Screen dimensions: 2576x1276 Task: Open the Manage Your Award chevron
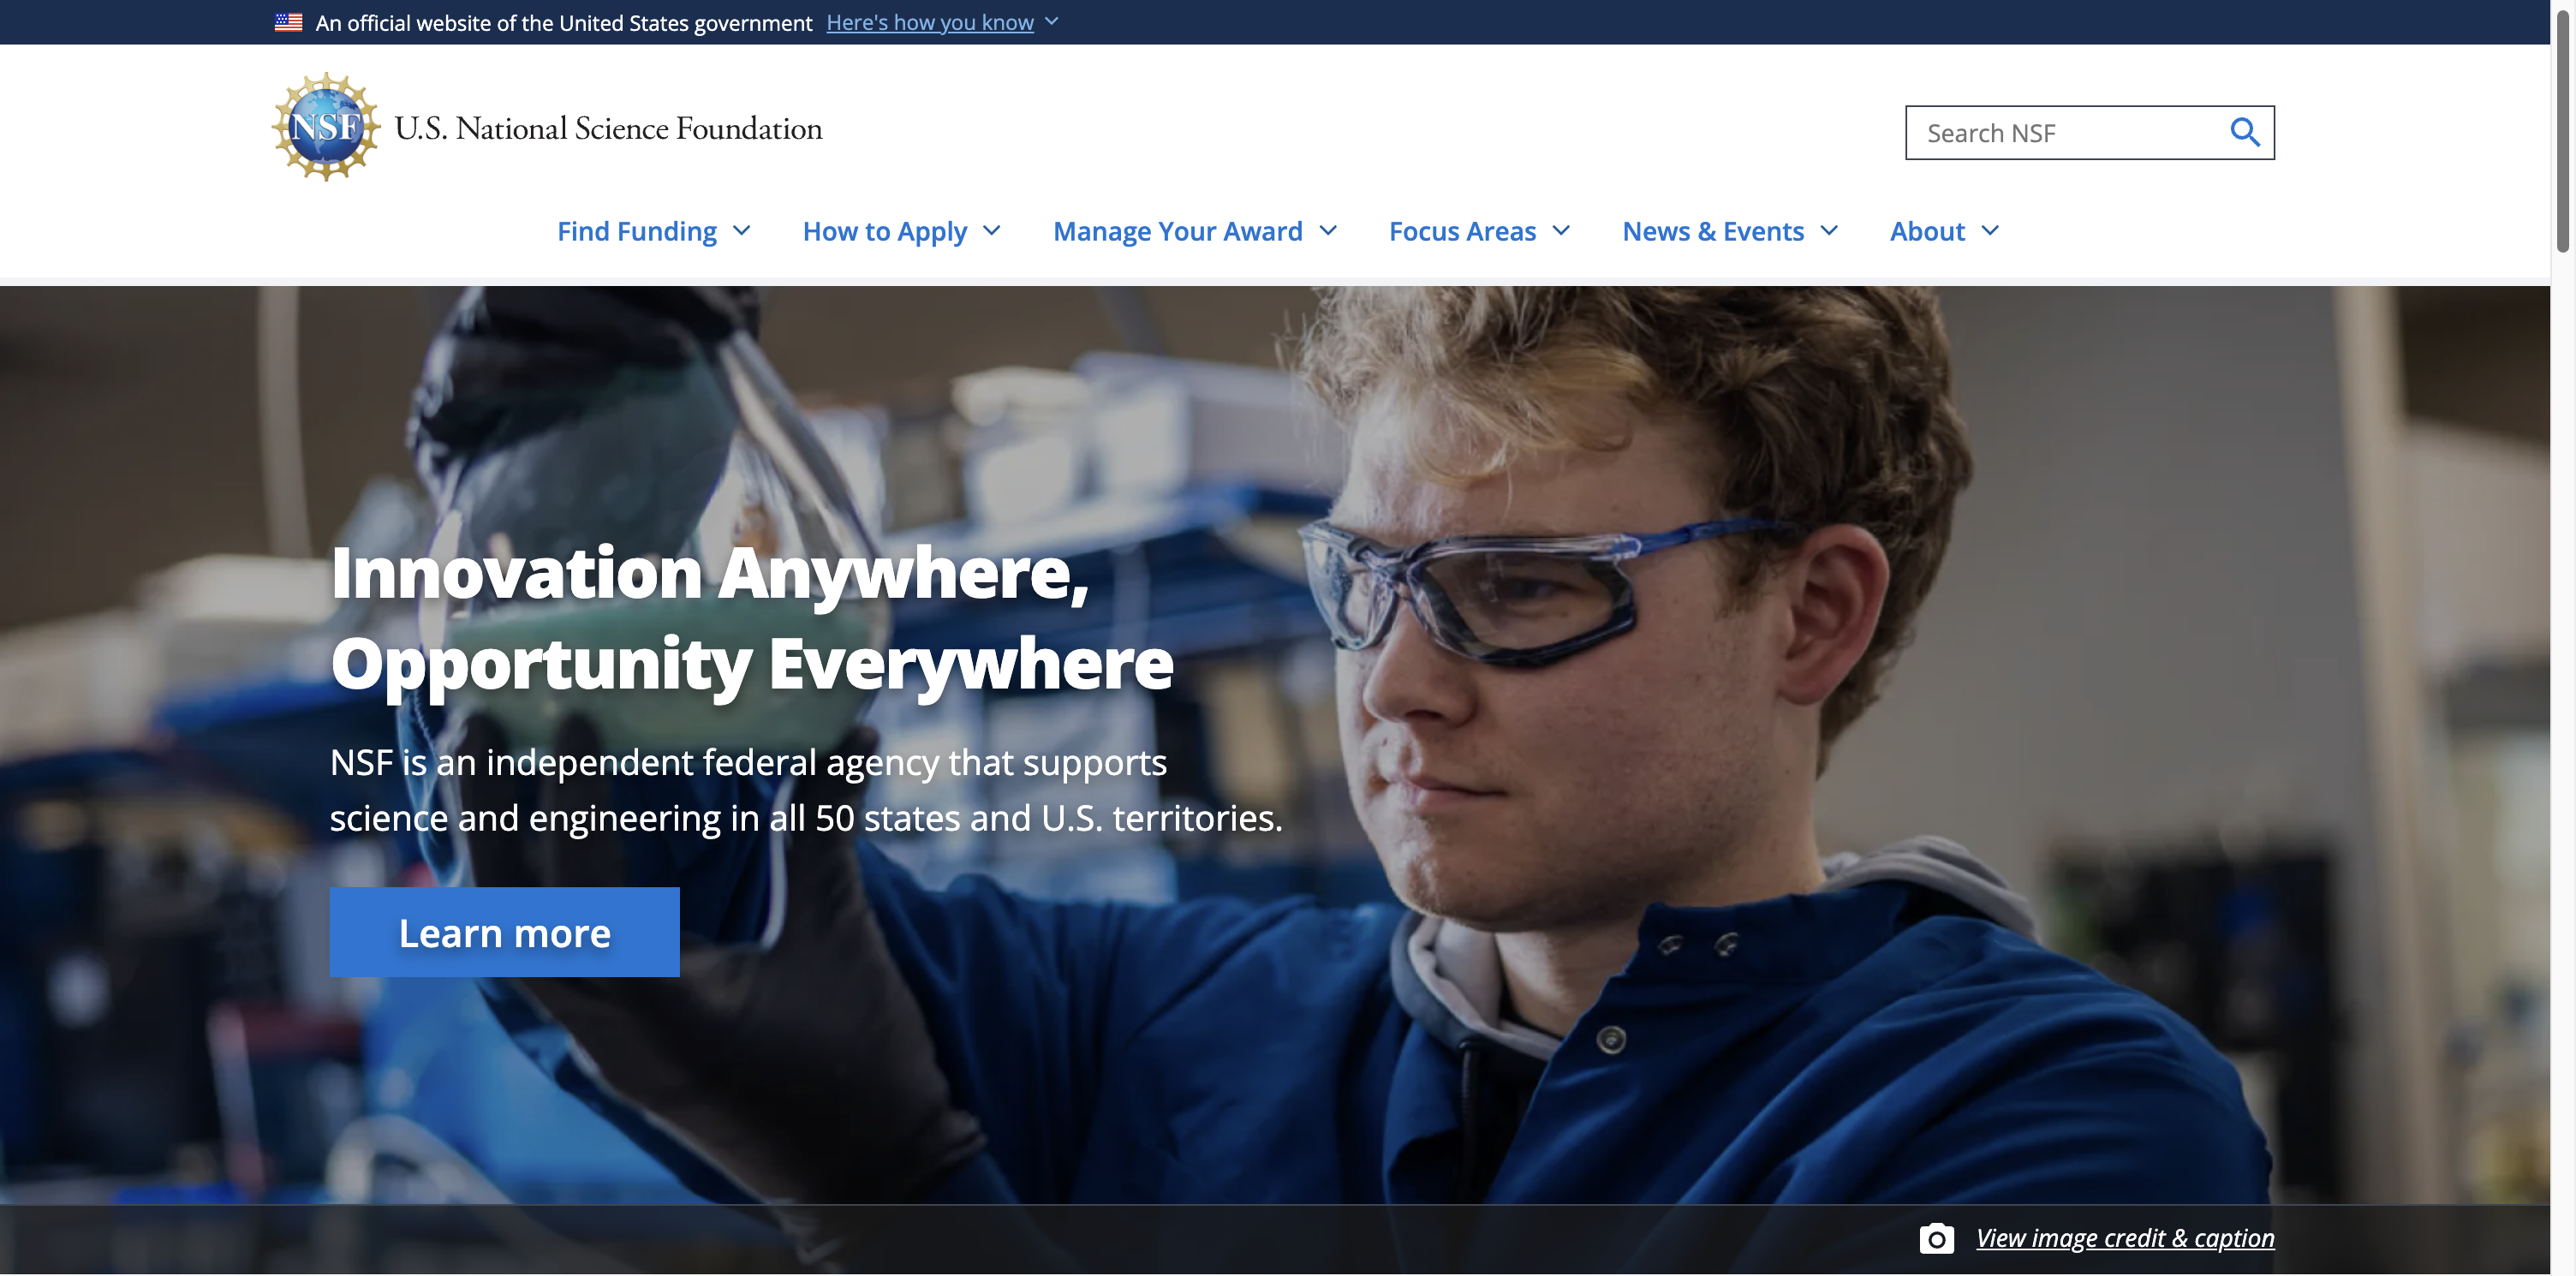[x=1328, y=231]
